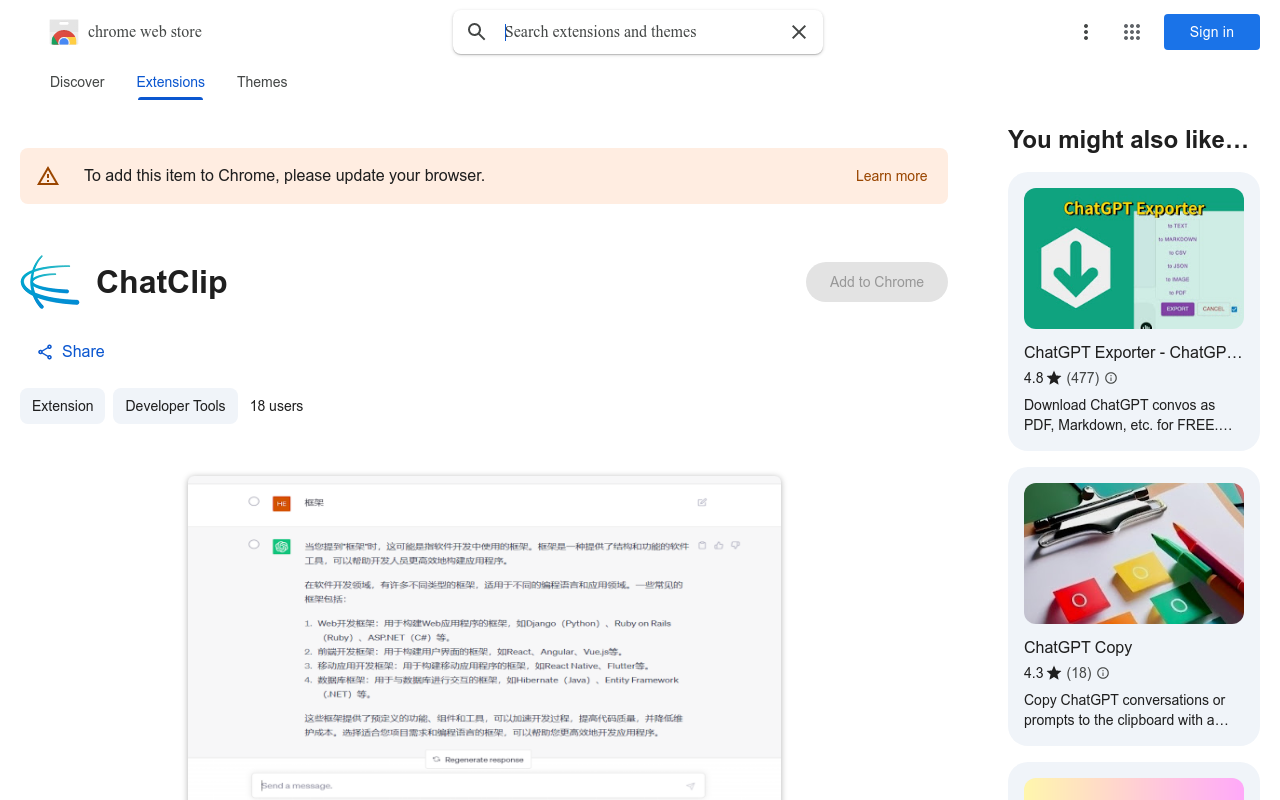This screenshot has width=1280, height=800.
Task: Open the ChatGPT Copy thumbnail image
Action: click(1134, 553)
